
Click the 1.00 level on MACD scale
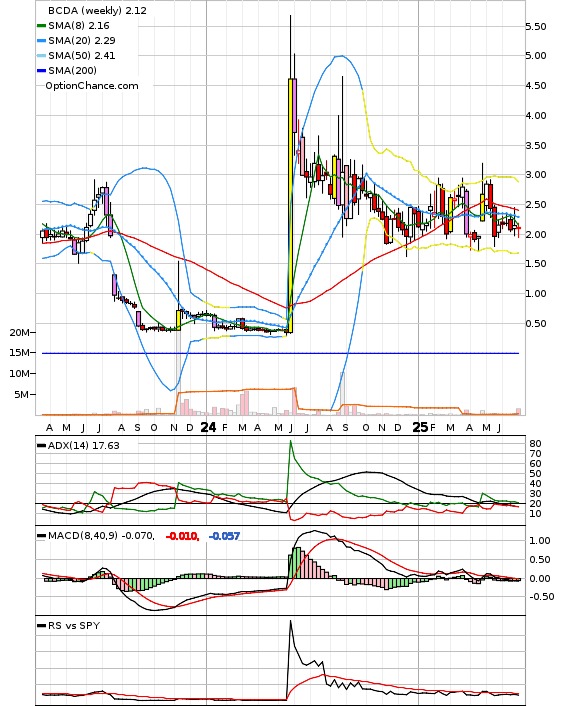tap(540, 540)
